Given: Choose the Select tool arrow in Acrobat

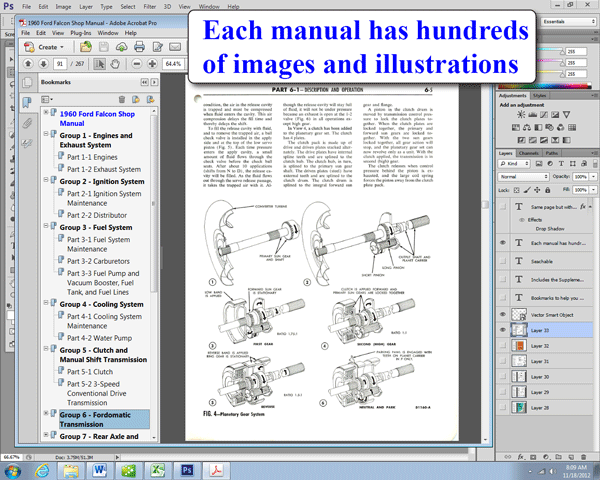Looking at the screenshot, I should (99, 64).
